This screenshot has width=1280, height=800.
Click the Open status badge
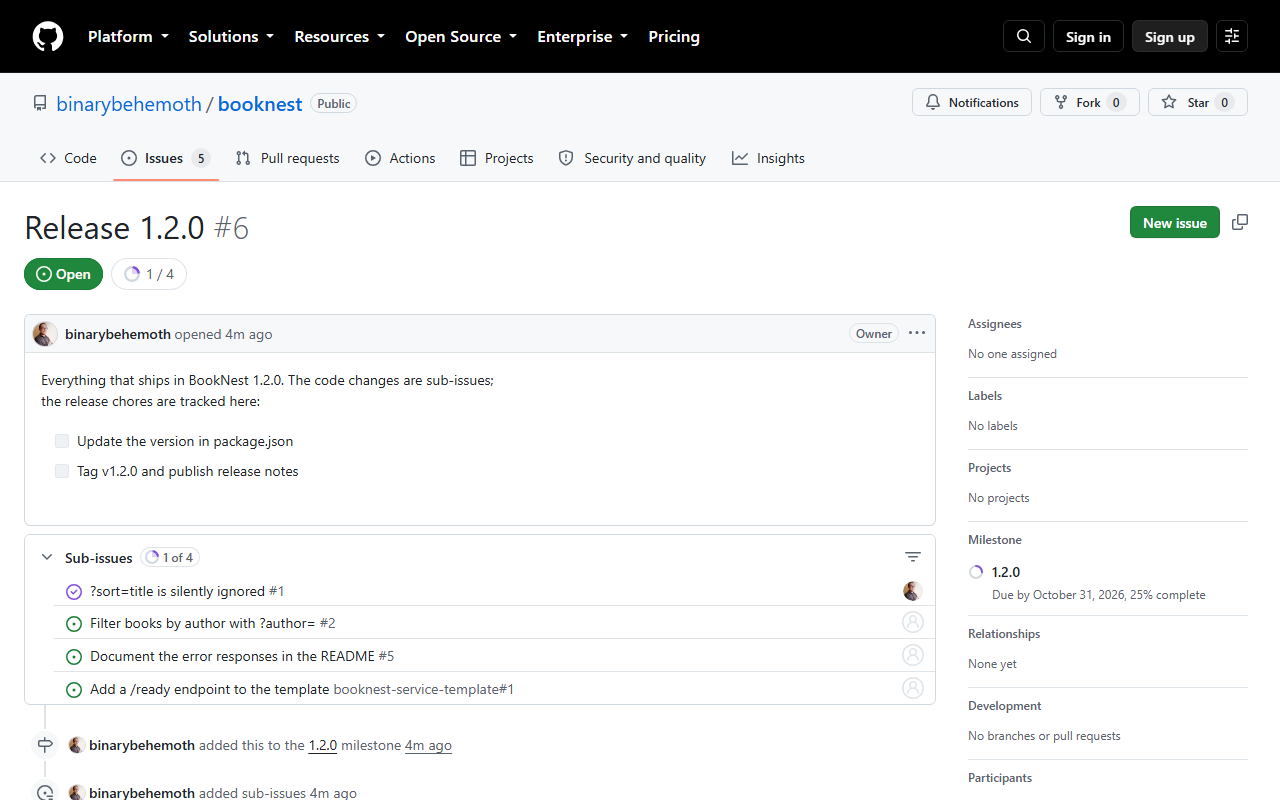63,274
